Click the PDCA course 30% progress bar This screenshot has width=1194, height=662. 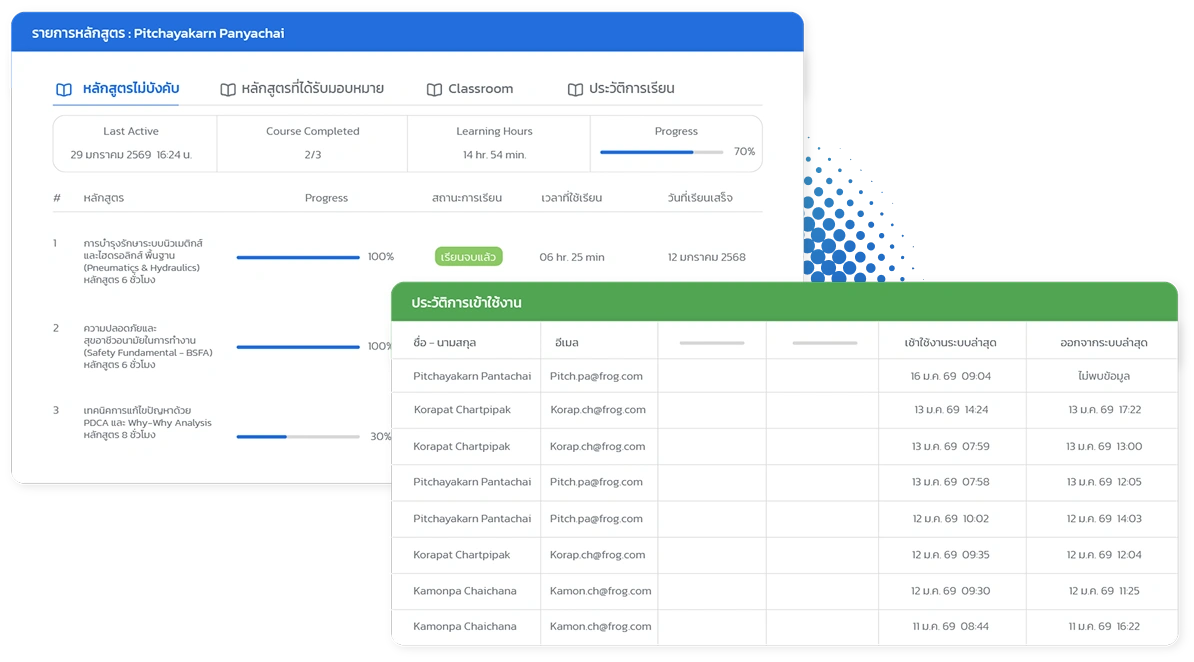pos(298,437)
